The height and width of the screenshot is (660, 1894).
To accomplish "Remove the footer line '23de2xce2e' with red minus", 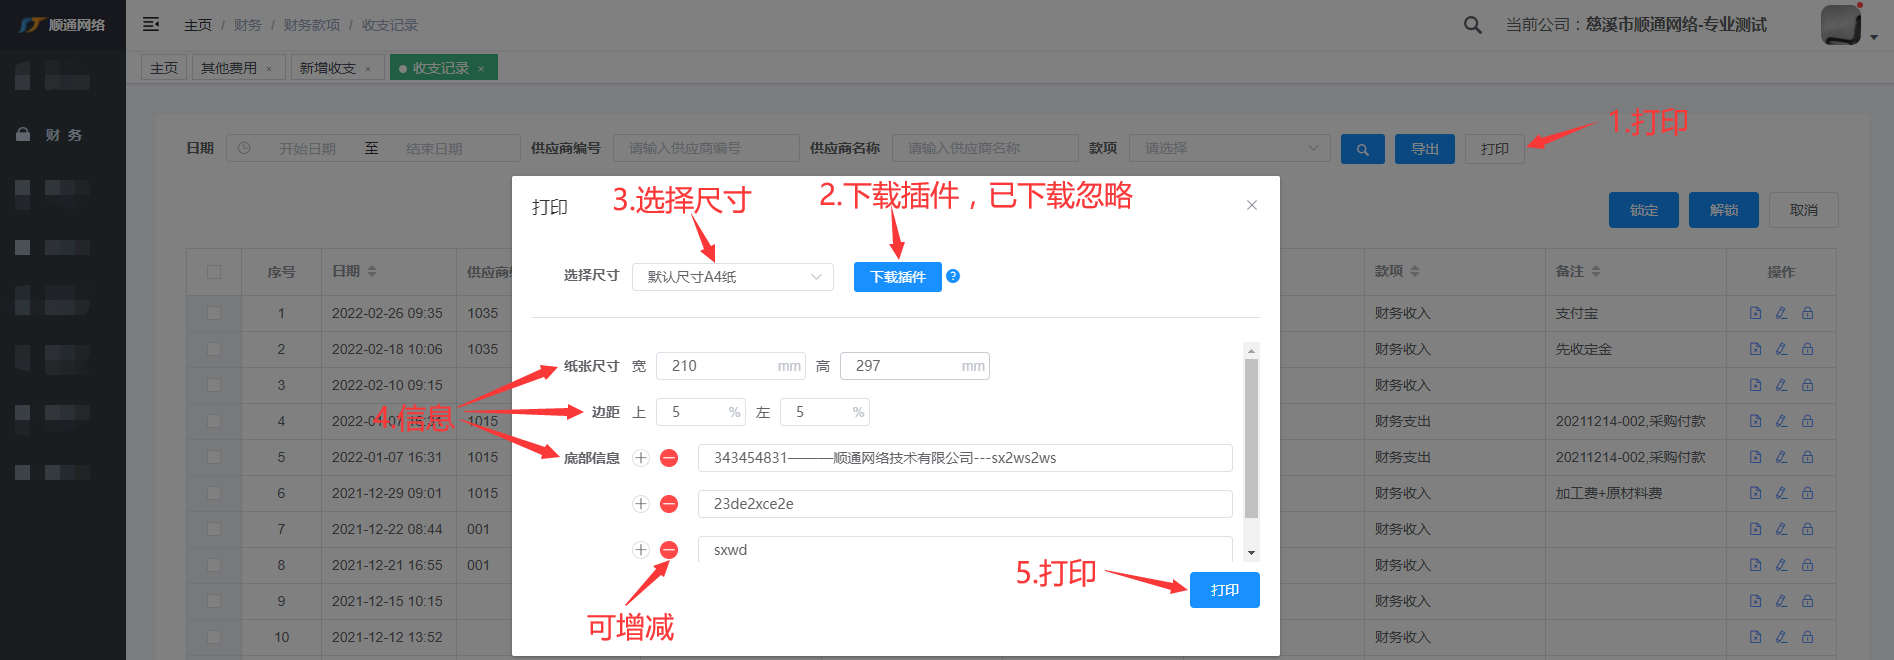I will [x=669, y=504].
